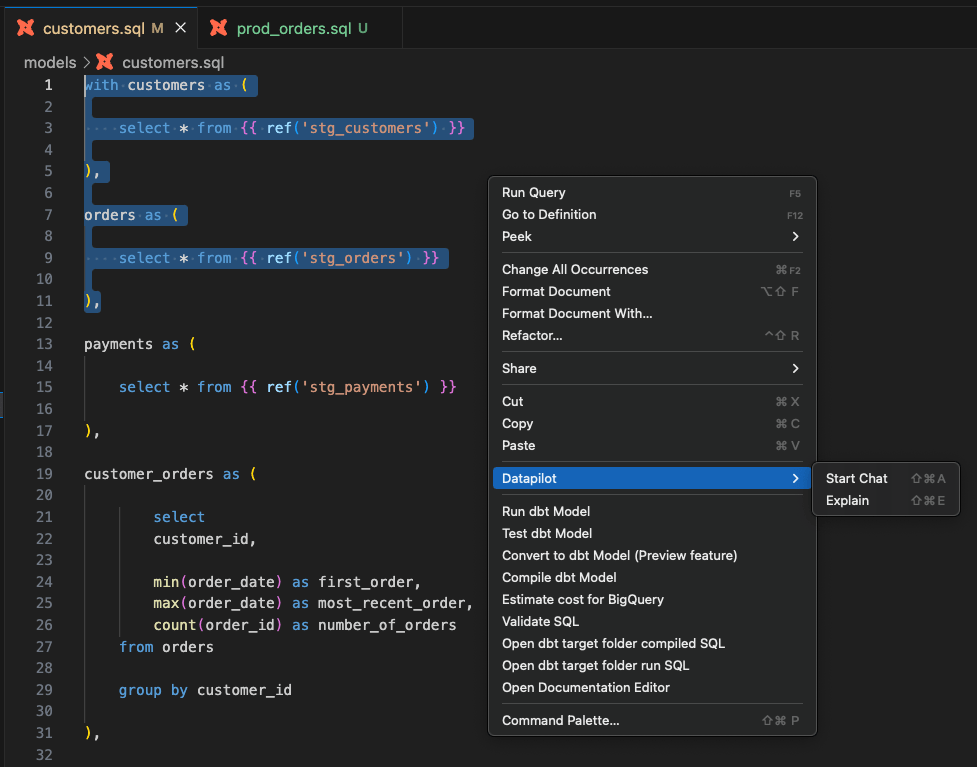The height and width of the screenshot is (767, 977).
Task: Select Go to Definition
Action: 652,214
